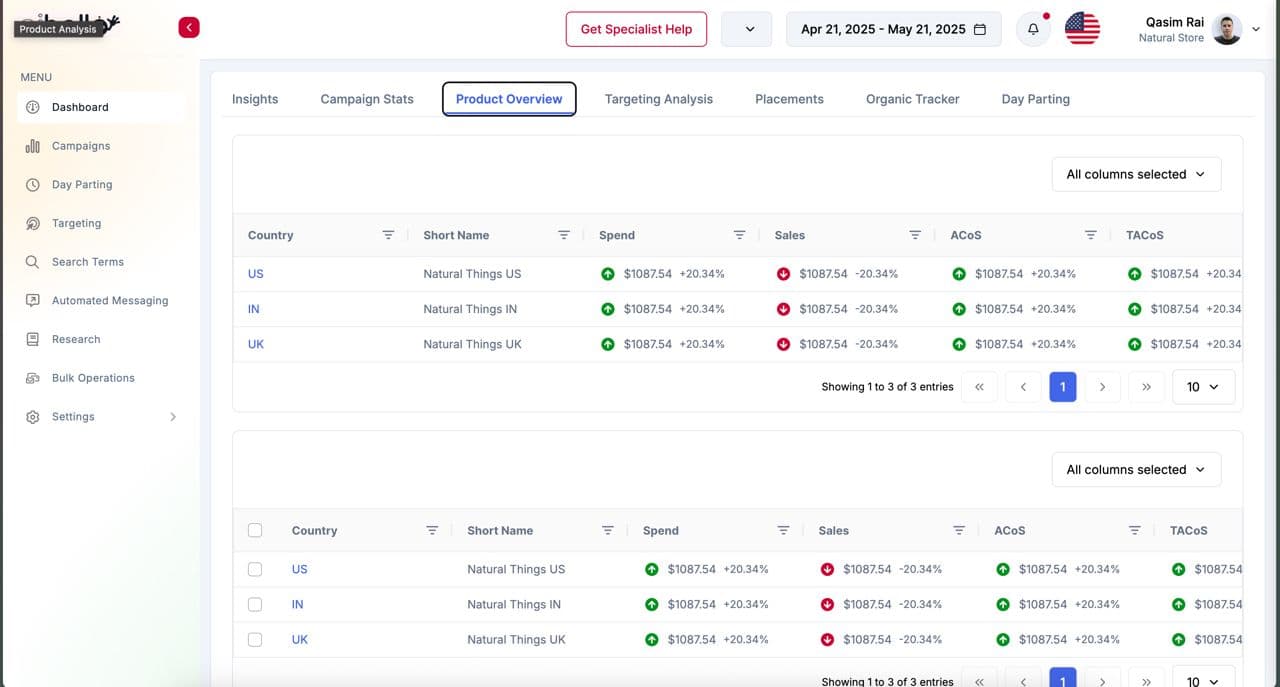Tick the checkbox for the US row
Viewport: 1280px width, 687px height.
[x=255, y=569]
